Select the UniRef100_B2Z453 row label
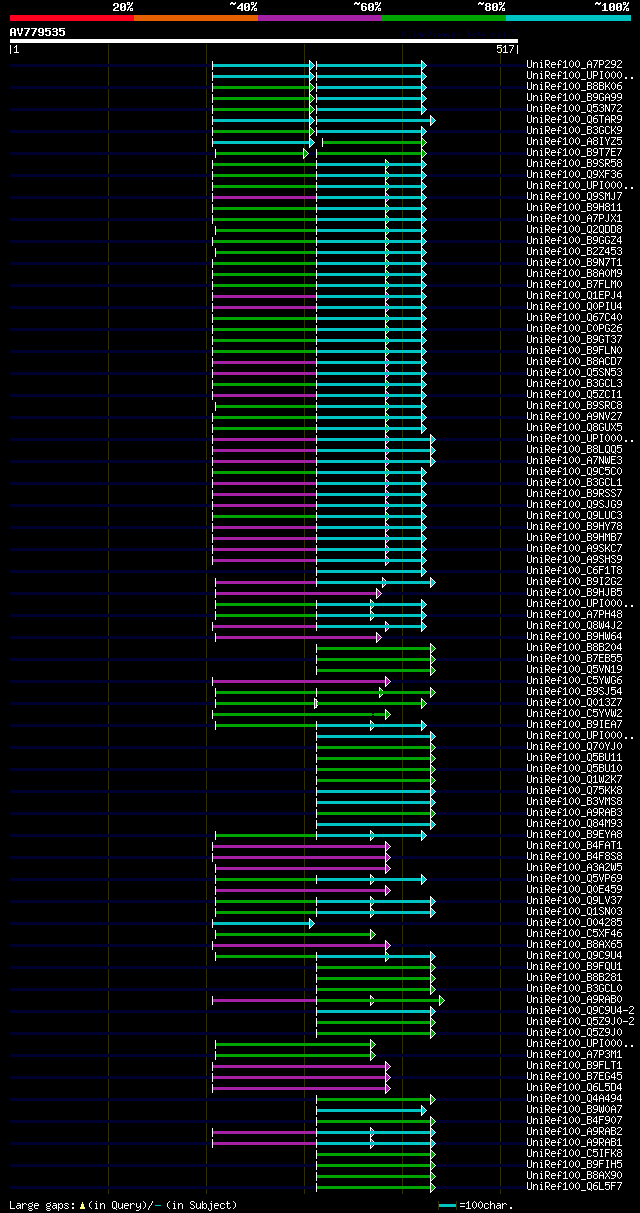Viewport: 640px width, 1213px height. 576,251
